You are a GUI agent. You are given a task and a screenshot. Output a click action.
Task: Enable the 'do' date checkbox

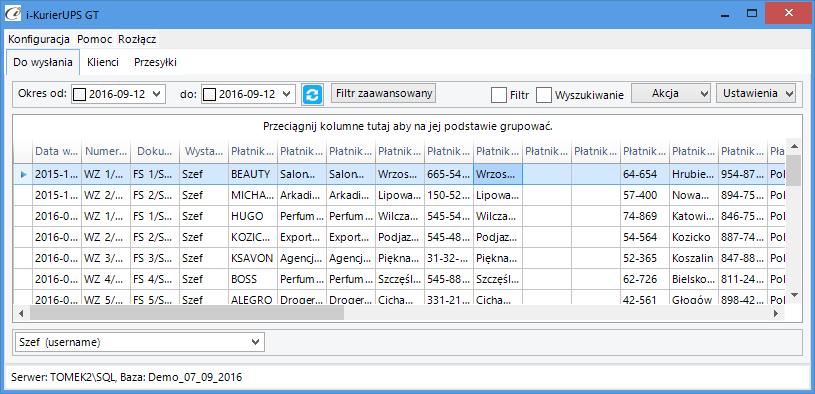click(x=209, y=94)
